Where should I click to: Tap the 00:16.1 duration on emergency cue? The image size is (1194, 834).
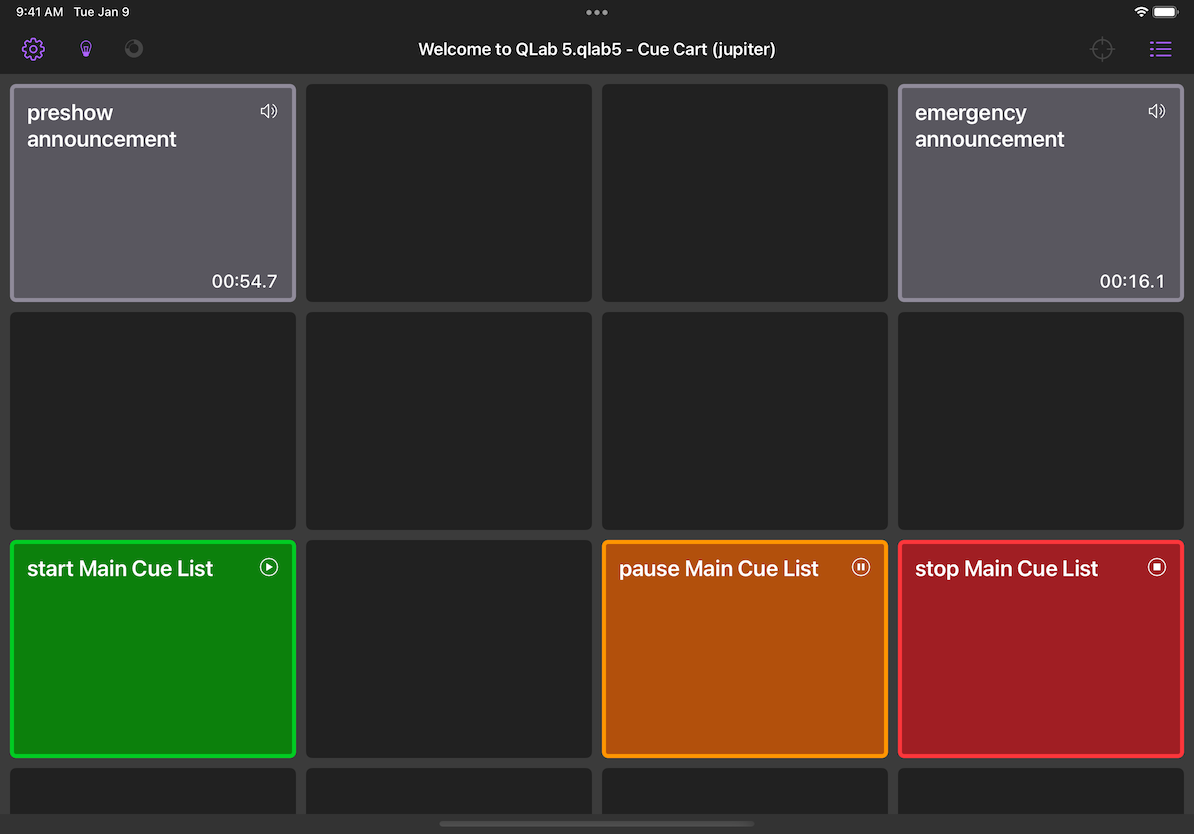[1132, 282]
